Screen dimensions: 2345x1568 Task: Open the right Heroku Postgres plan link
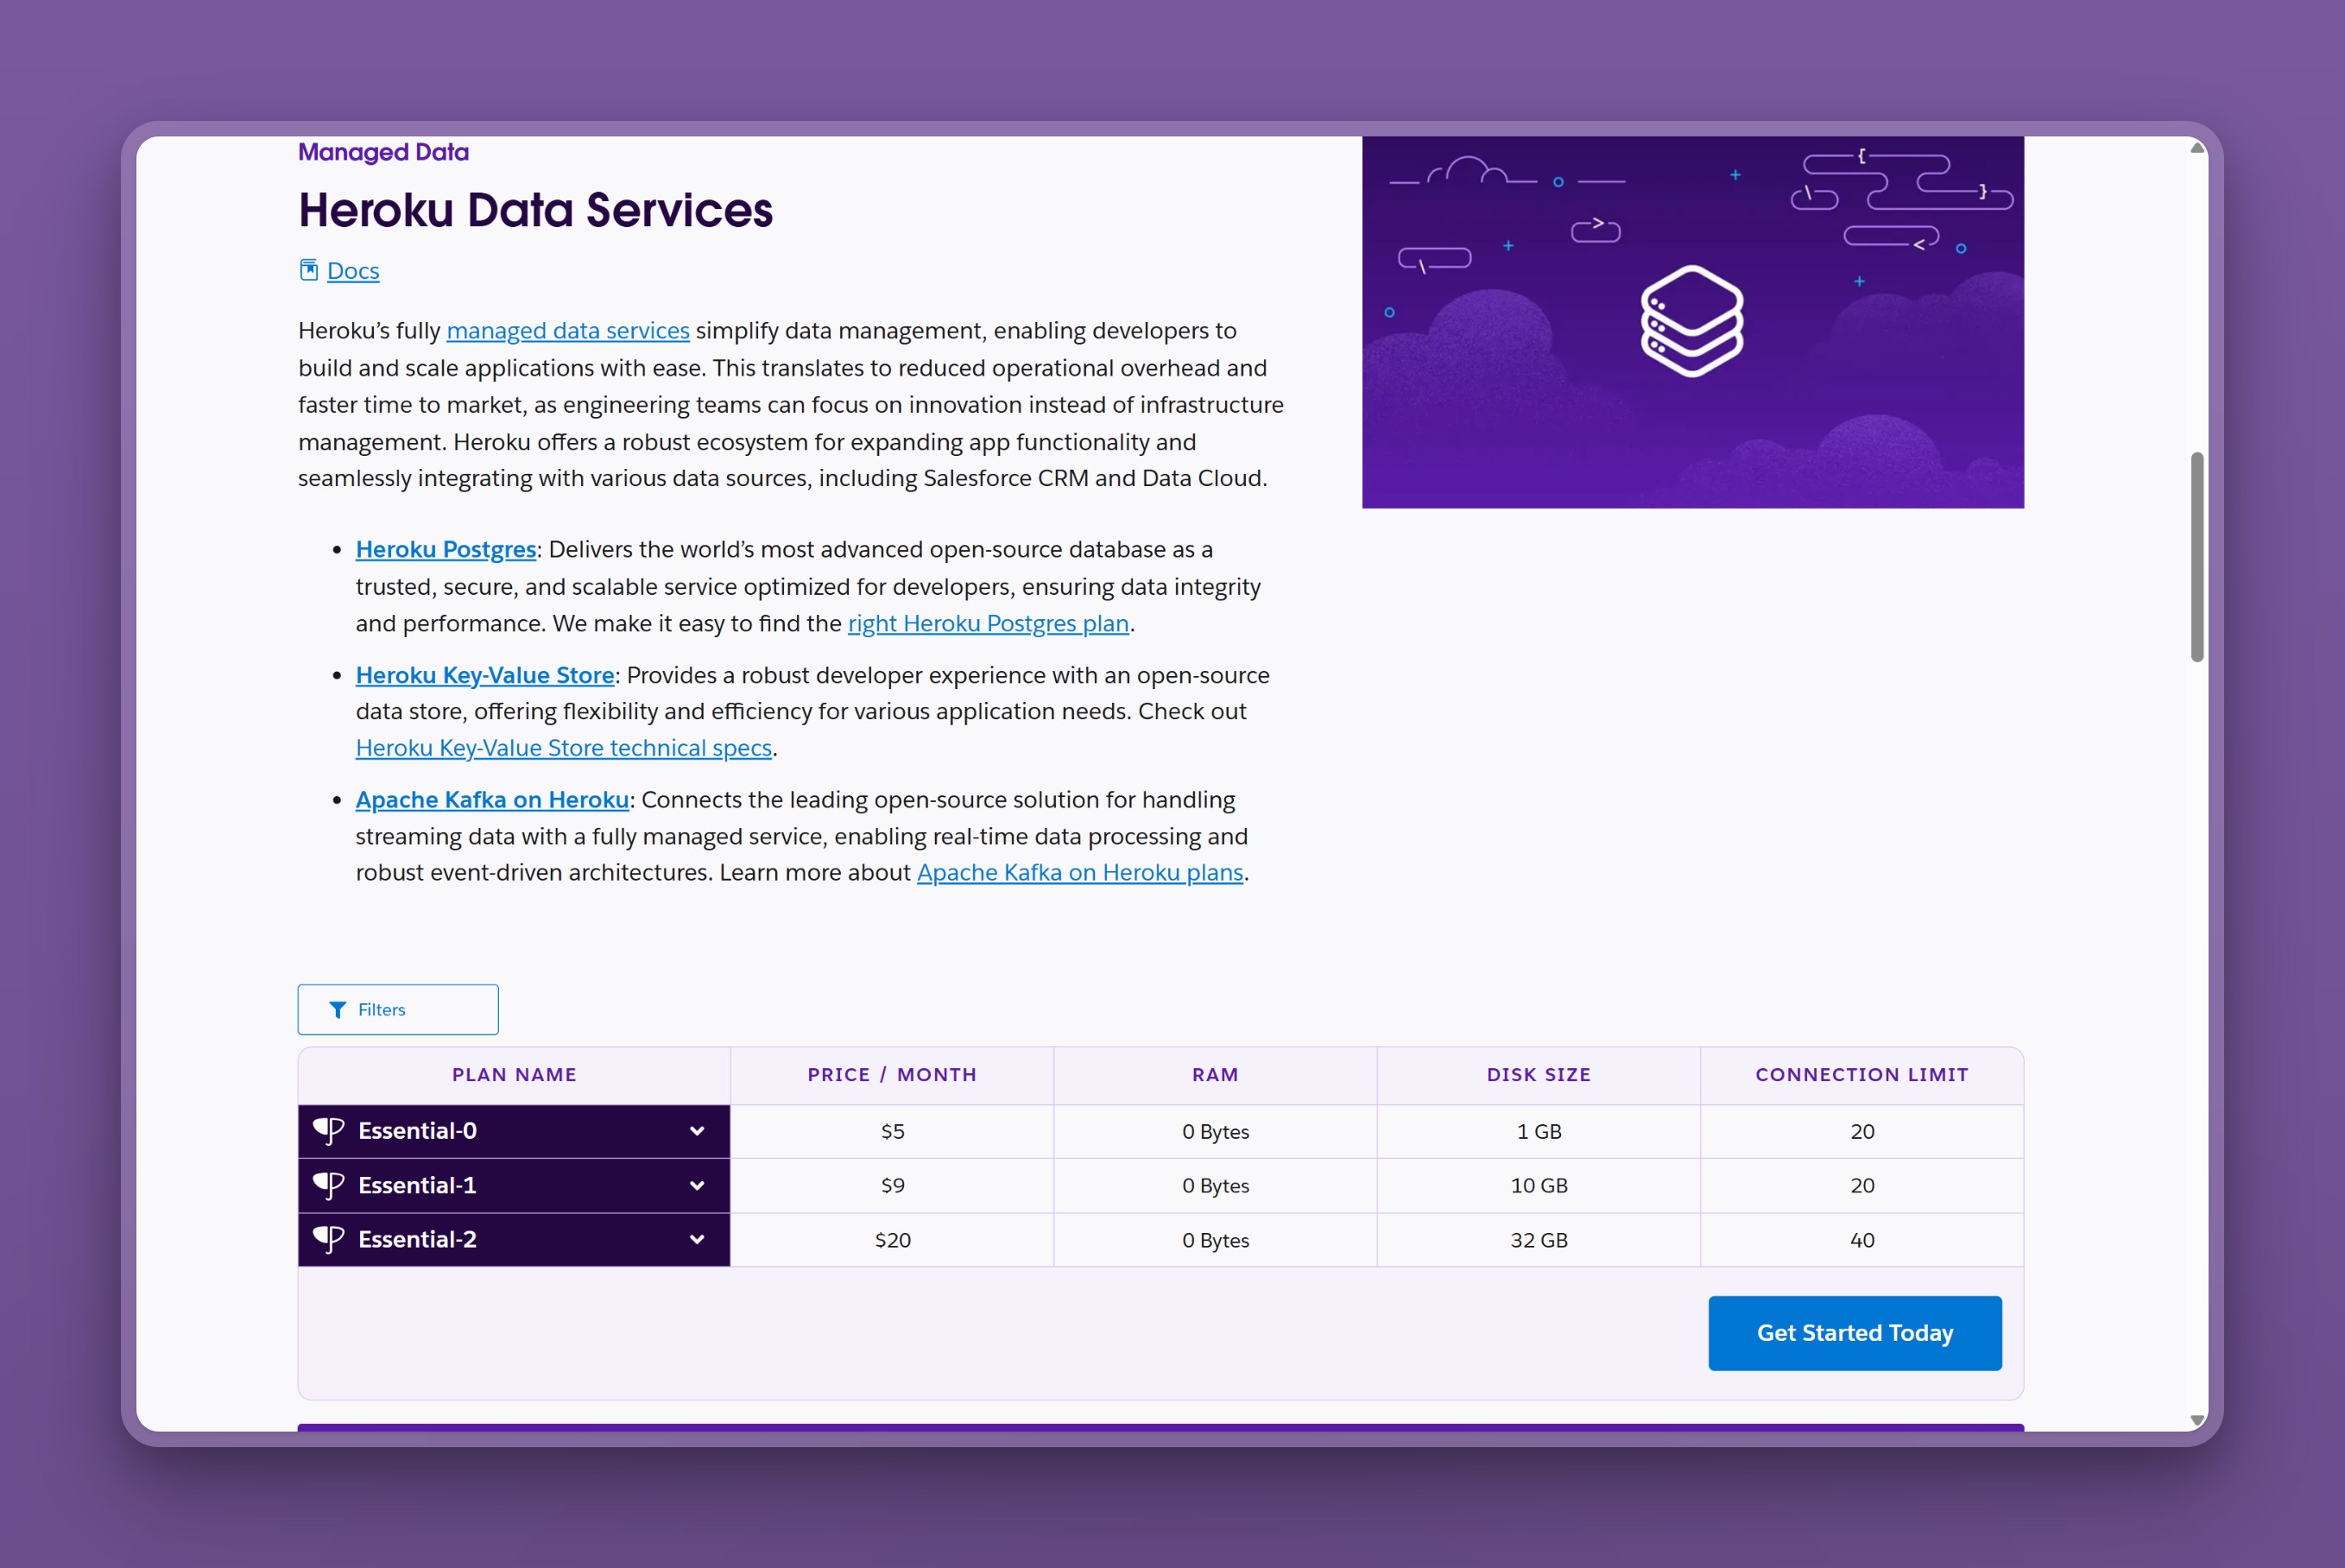pos(988,624)
